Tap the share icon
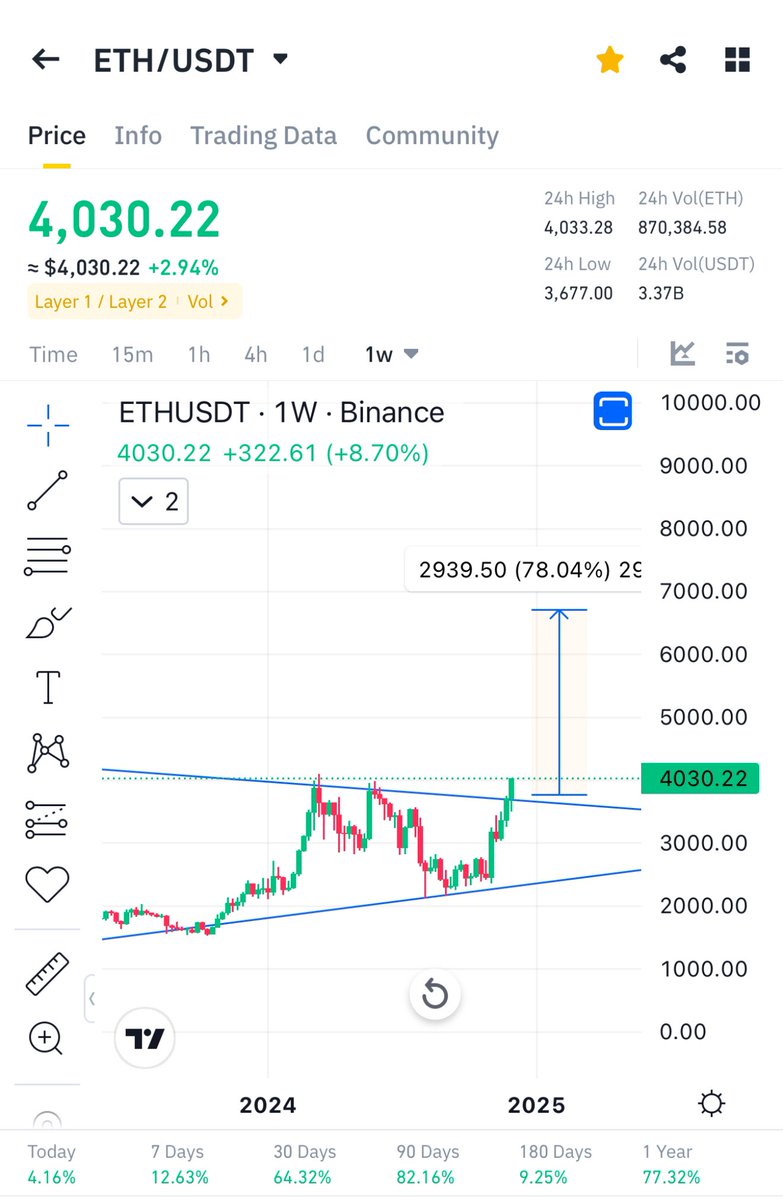This screenshot has height=1200, width=783. (673, 60)
